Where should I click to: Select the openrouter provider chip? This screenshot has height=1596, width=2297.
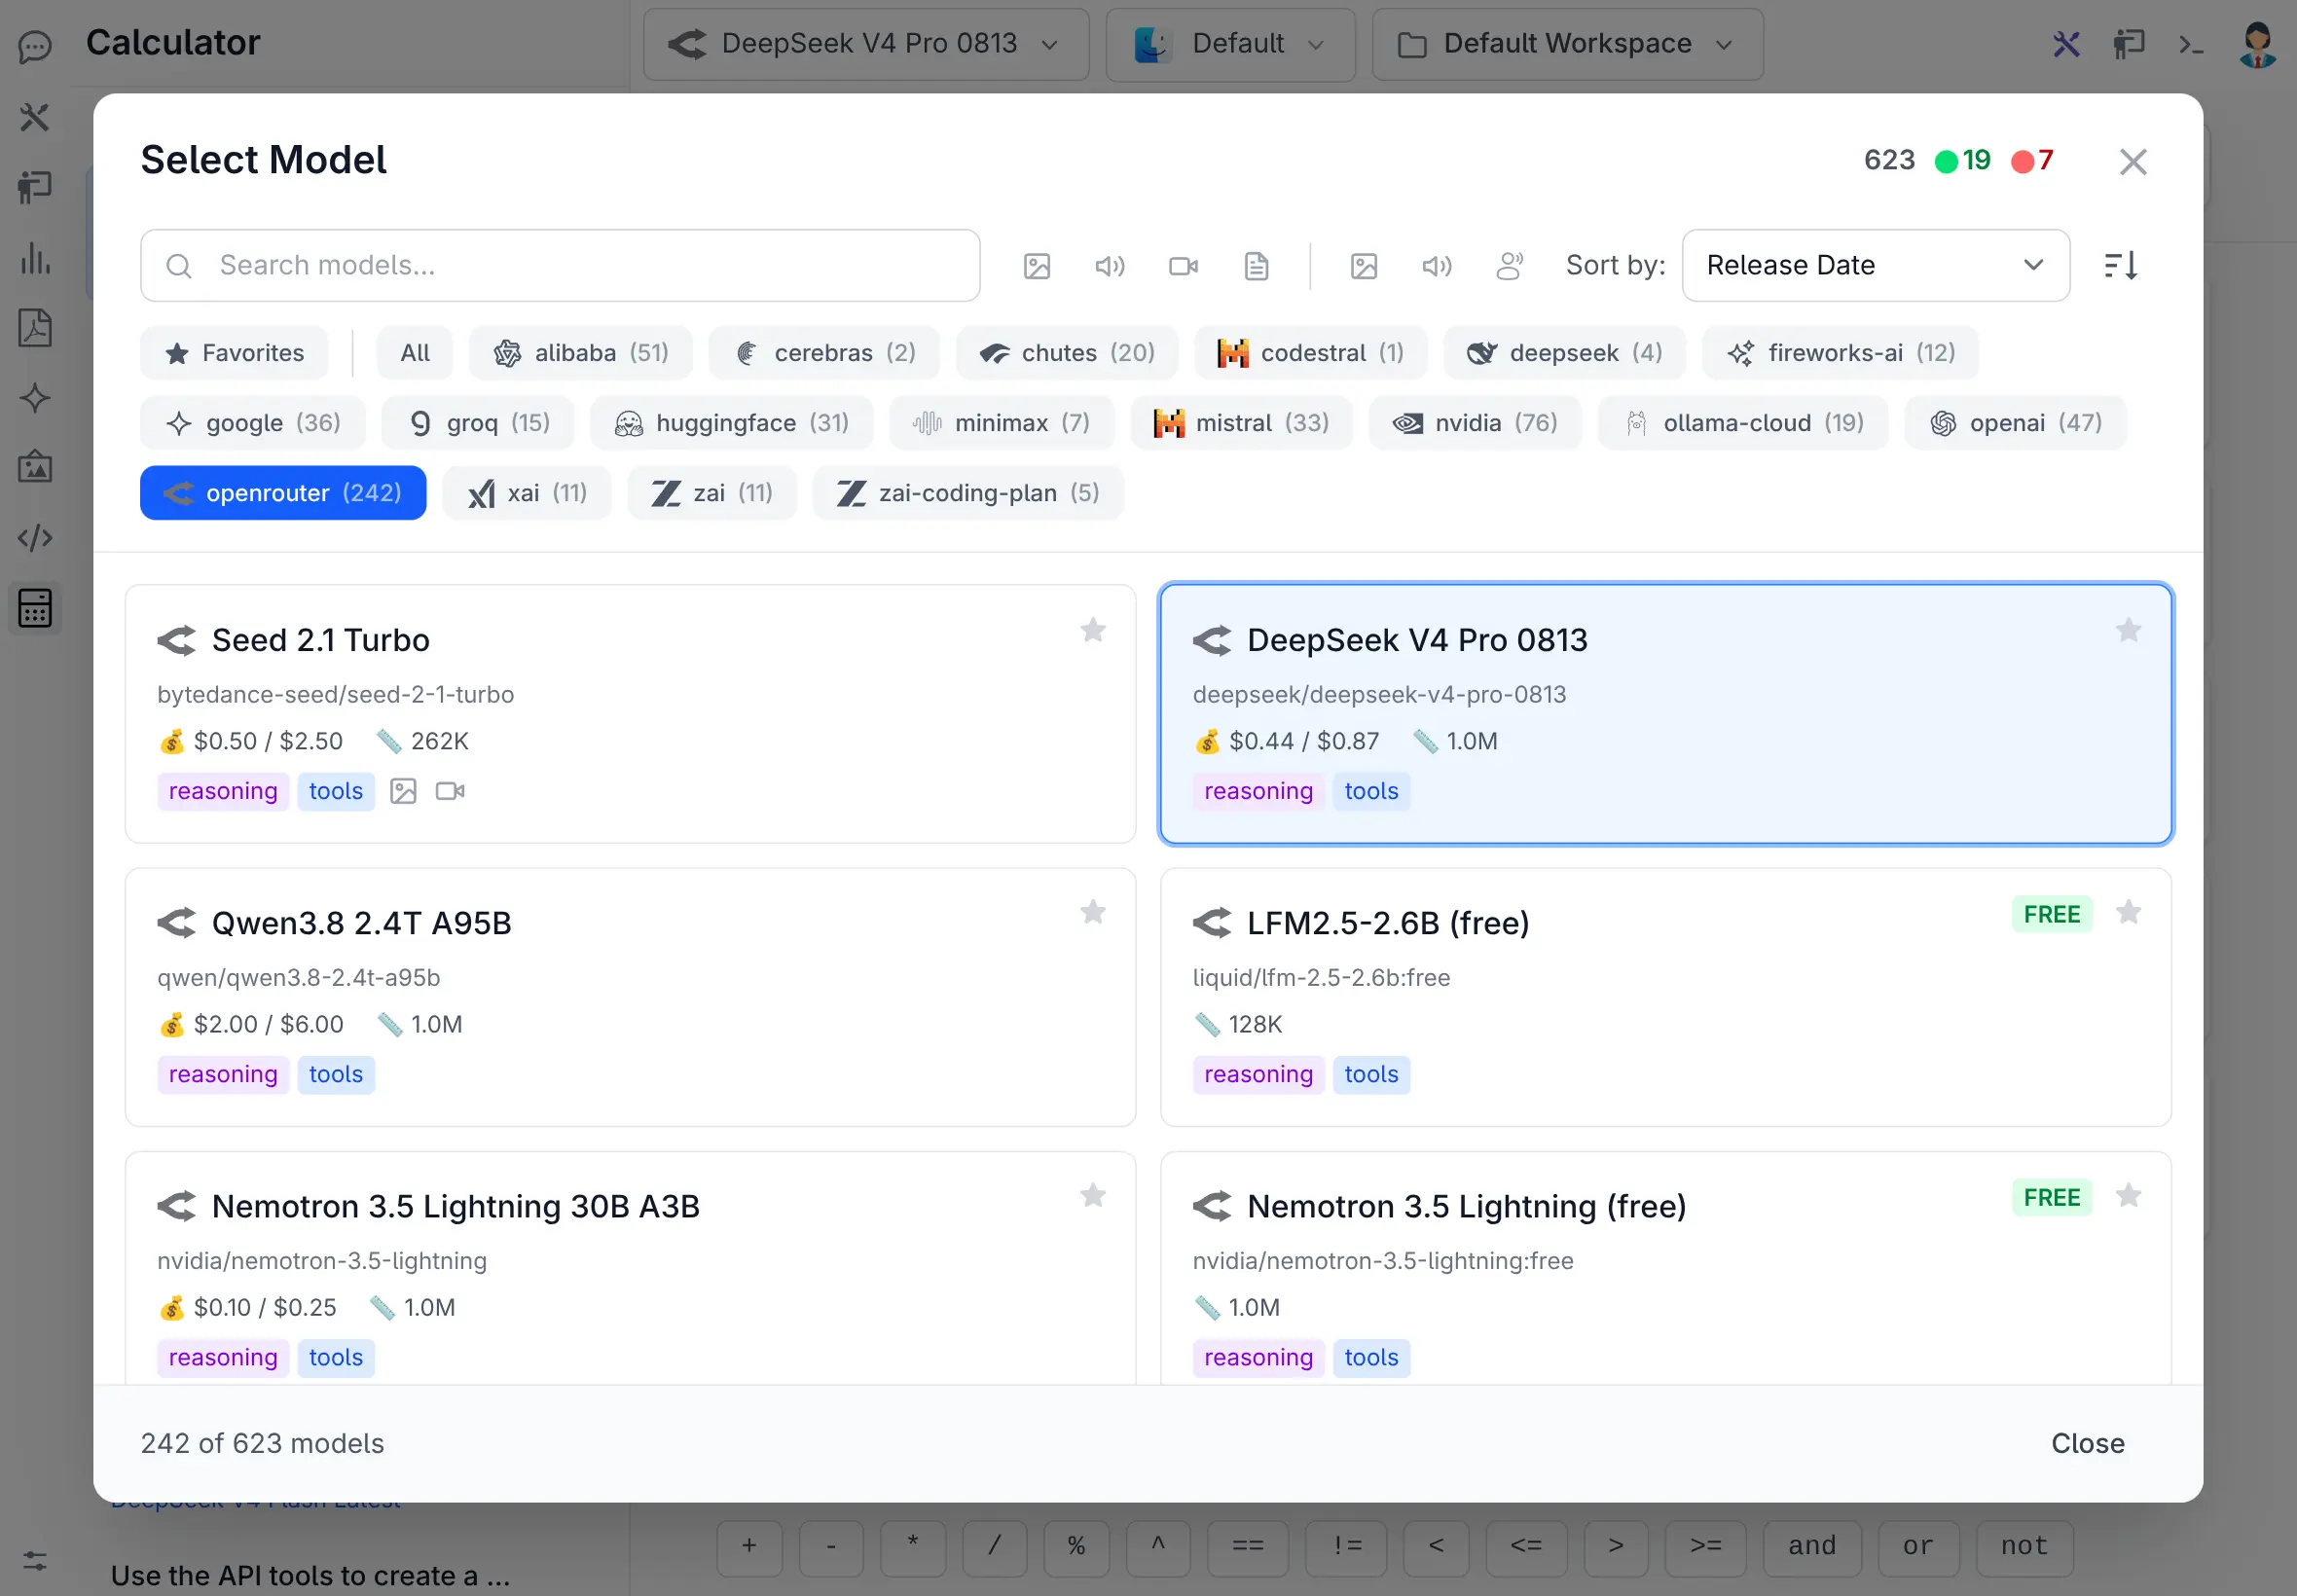tap(283, 493)
